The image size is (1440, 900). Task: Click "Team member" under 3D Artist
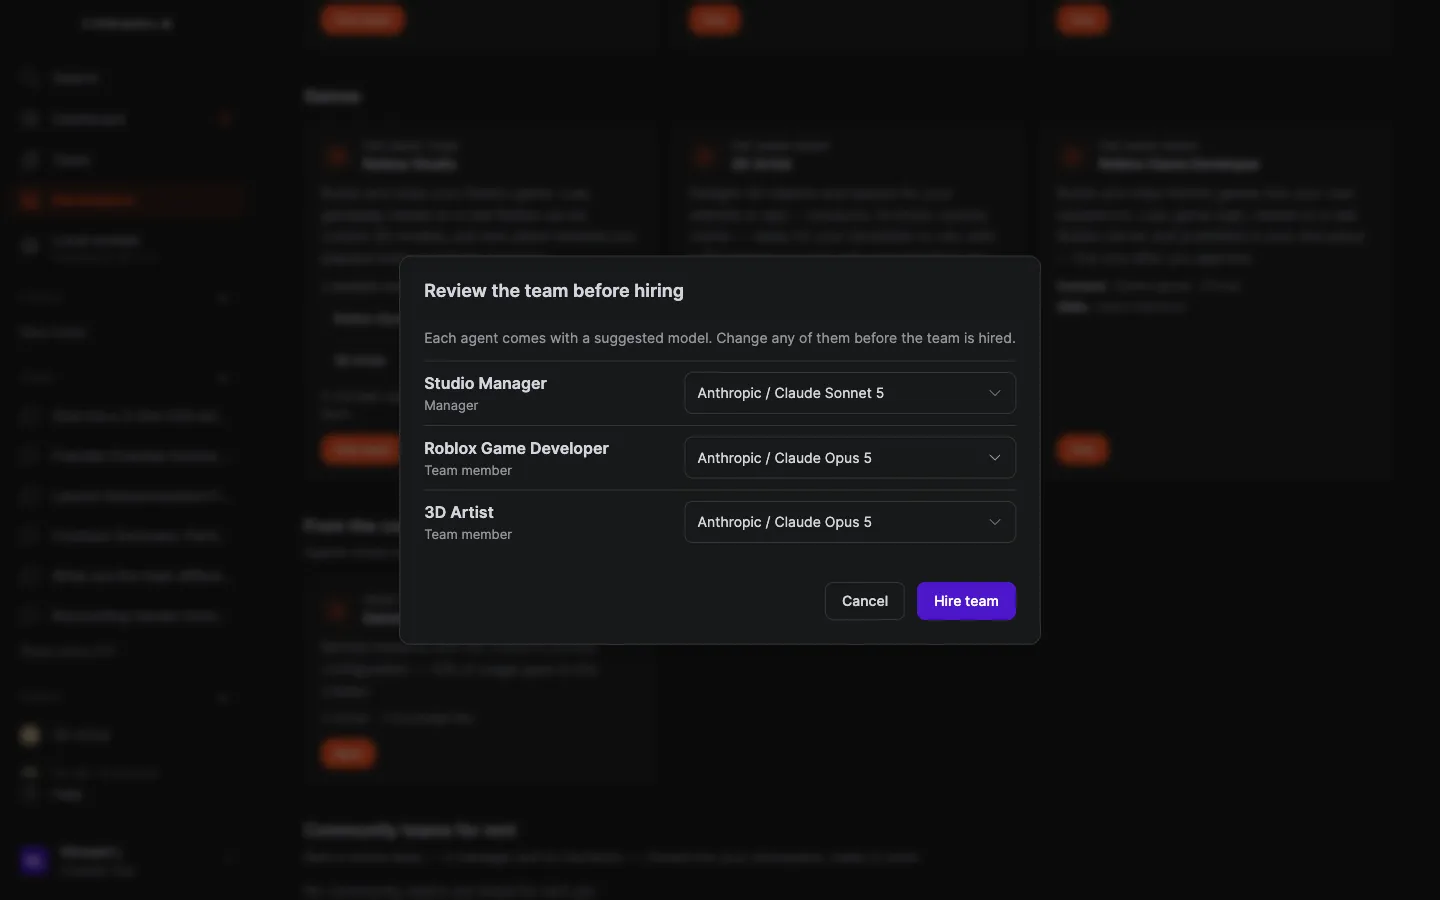pyautogui.click(x=468, y=534)
